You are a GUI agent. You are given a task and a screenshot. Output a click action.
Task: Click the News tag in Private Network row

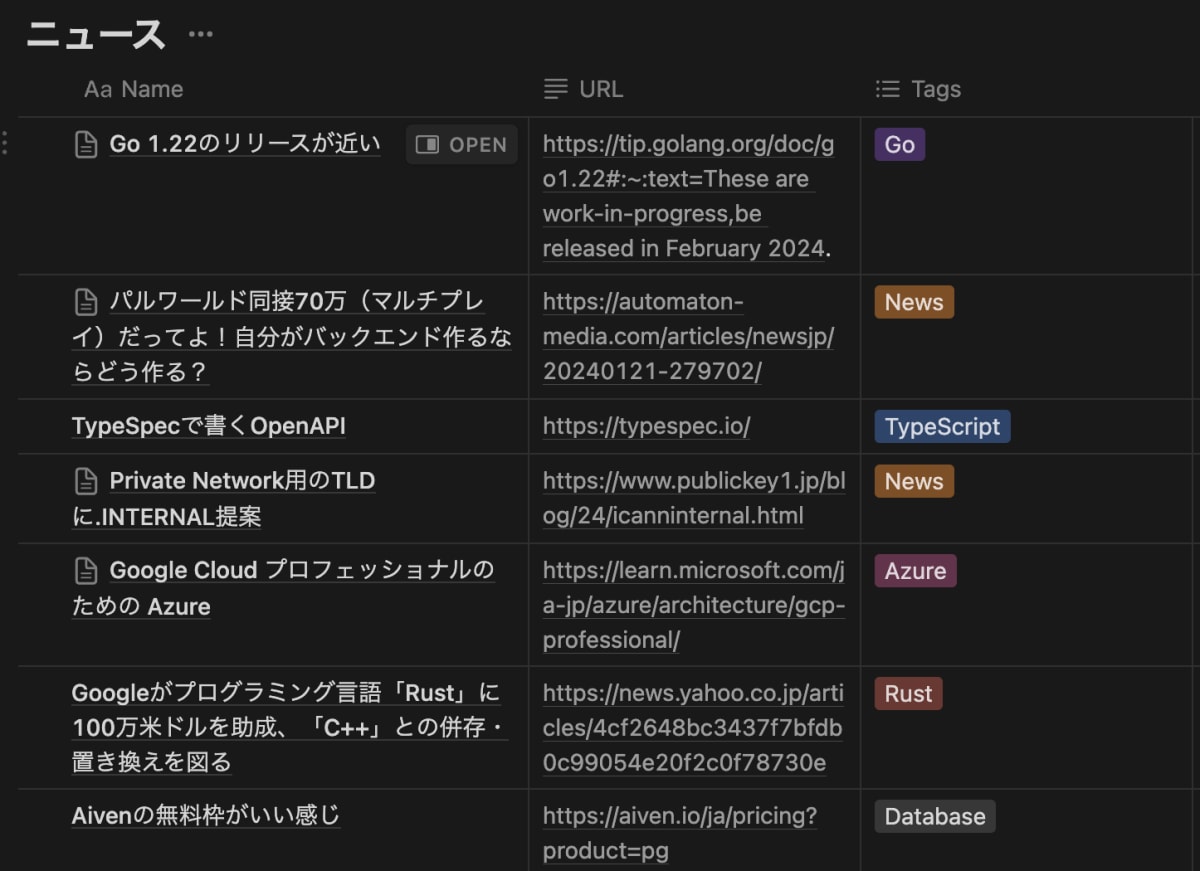pyautogui.click(x=914, y=481)
